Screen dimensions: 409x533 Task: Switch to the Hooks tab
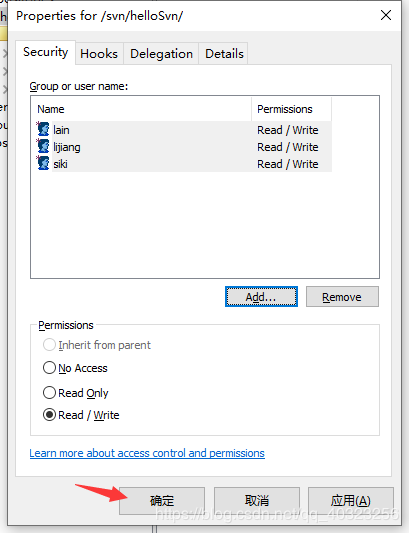pos(99,54)
